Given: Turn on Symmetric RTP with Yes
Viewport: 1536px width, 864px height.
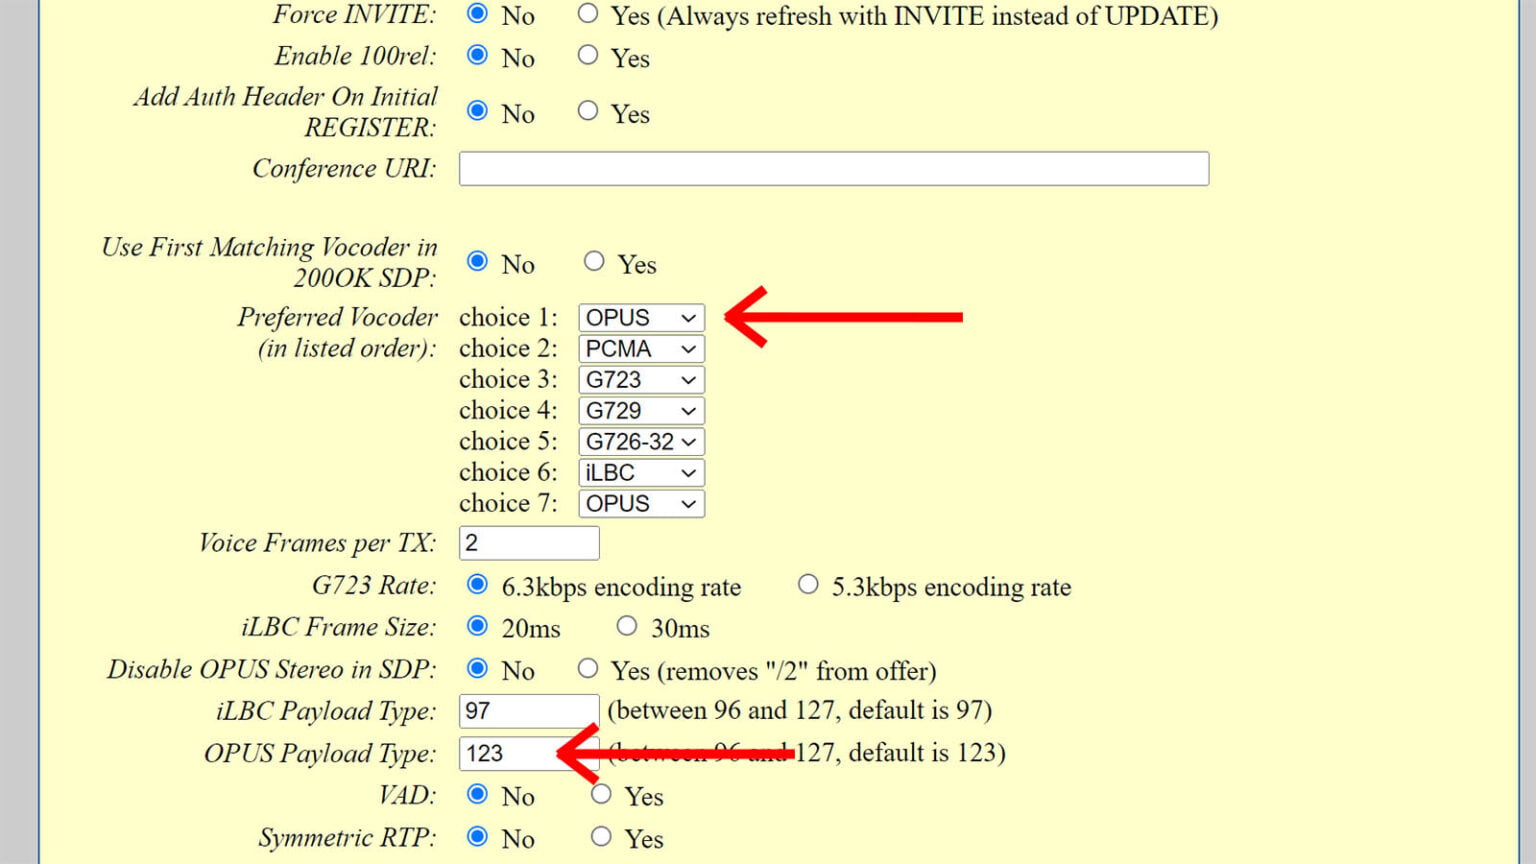Looking at the screenshot, I should [601, 837].
